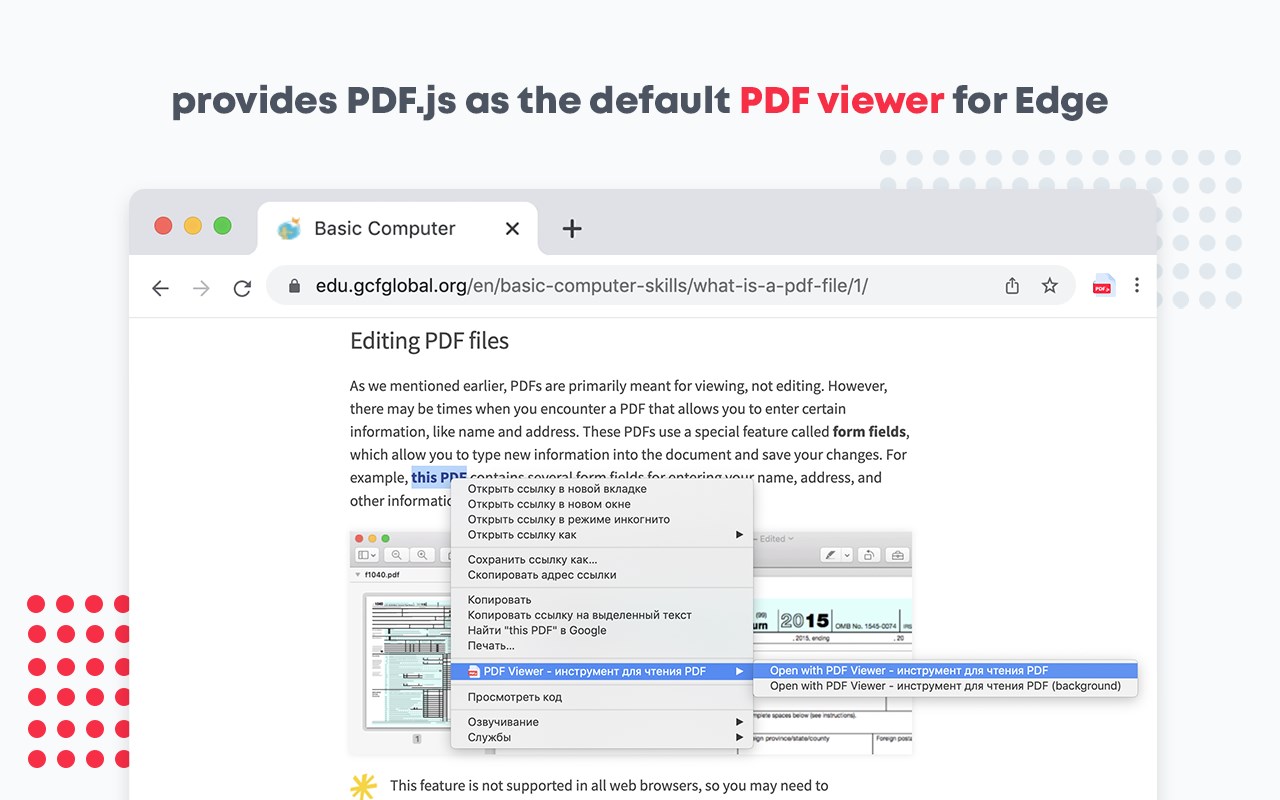1280x800 pixels.
Task: Bookmark page with the star icon
Action: (1049, 286)
